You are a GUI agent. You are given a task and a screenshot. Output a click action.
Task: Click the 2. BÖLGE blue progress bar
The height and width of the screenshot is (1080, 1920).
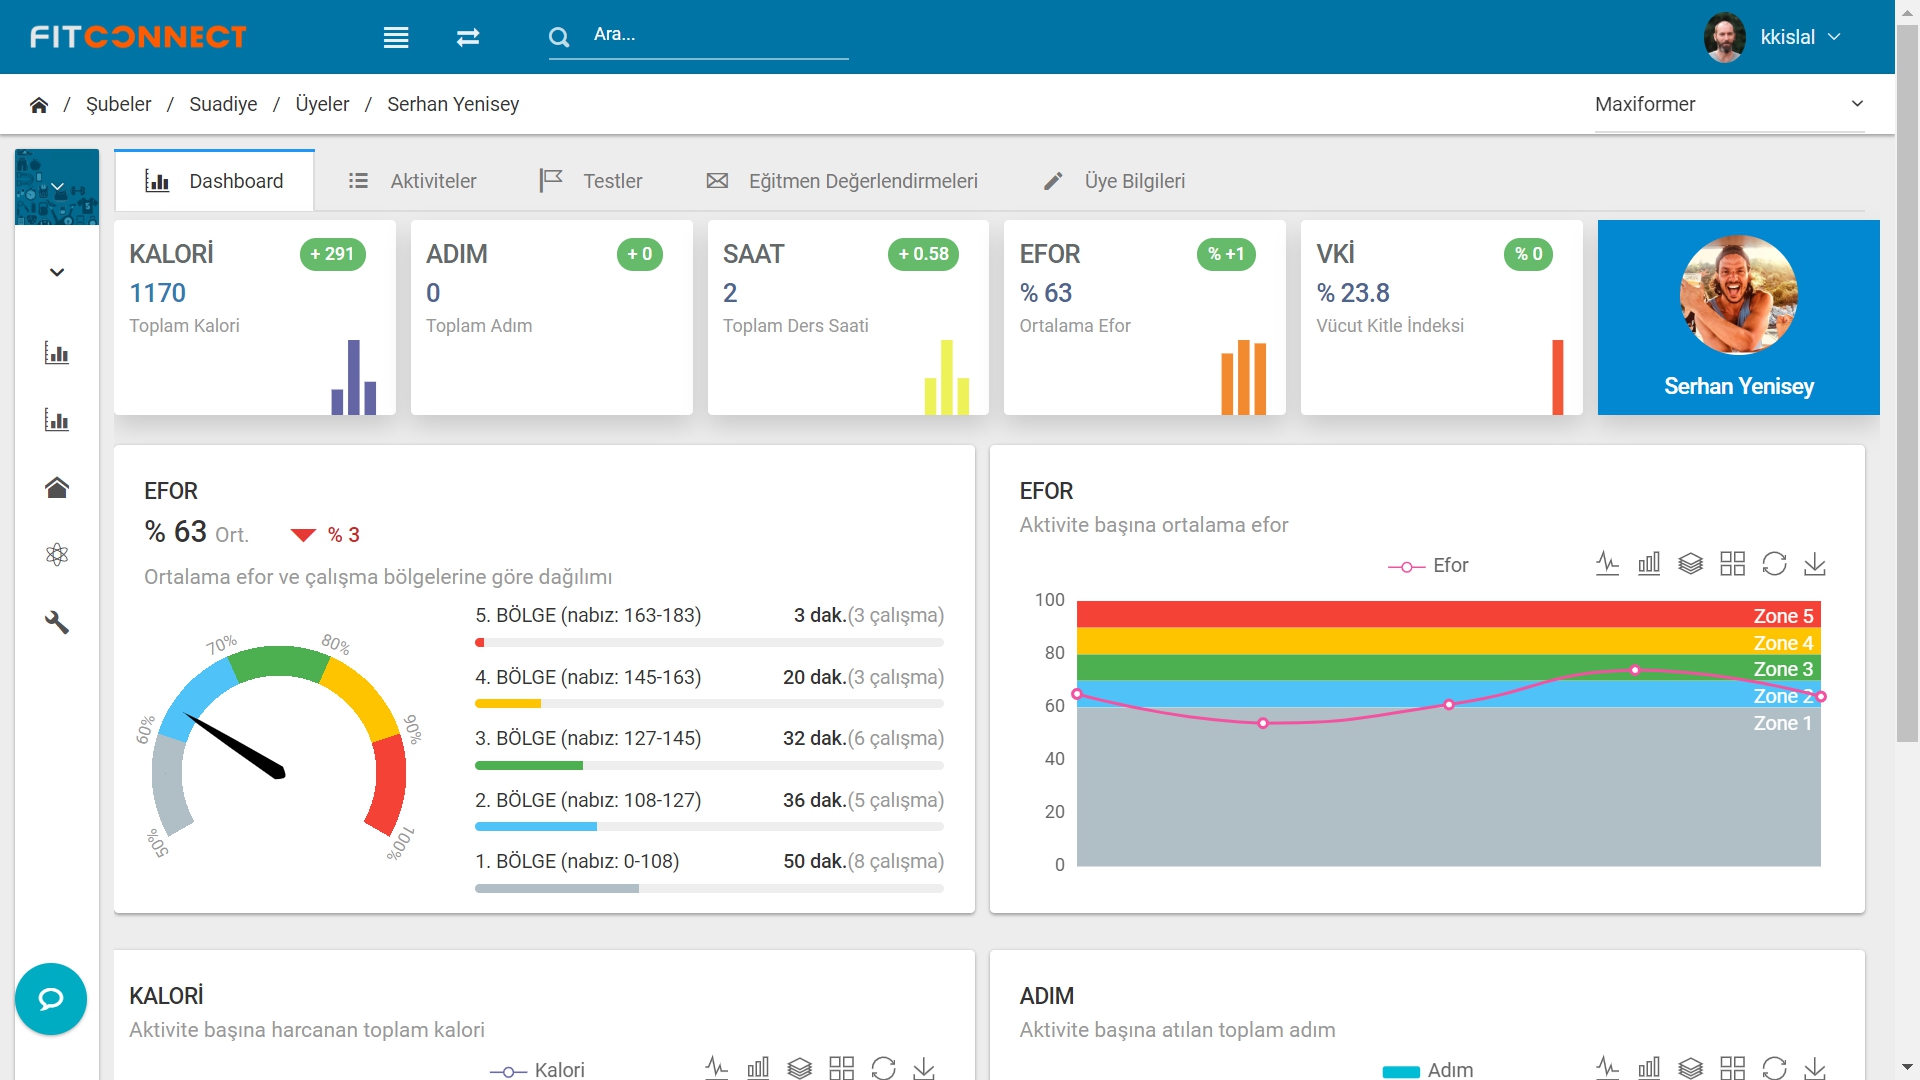click(x=709, y=827)
